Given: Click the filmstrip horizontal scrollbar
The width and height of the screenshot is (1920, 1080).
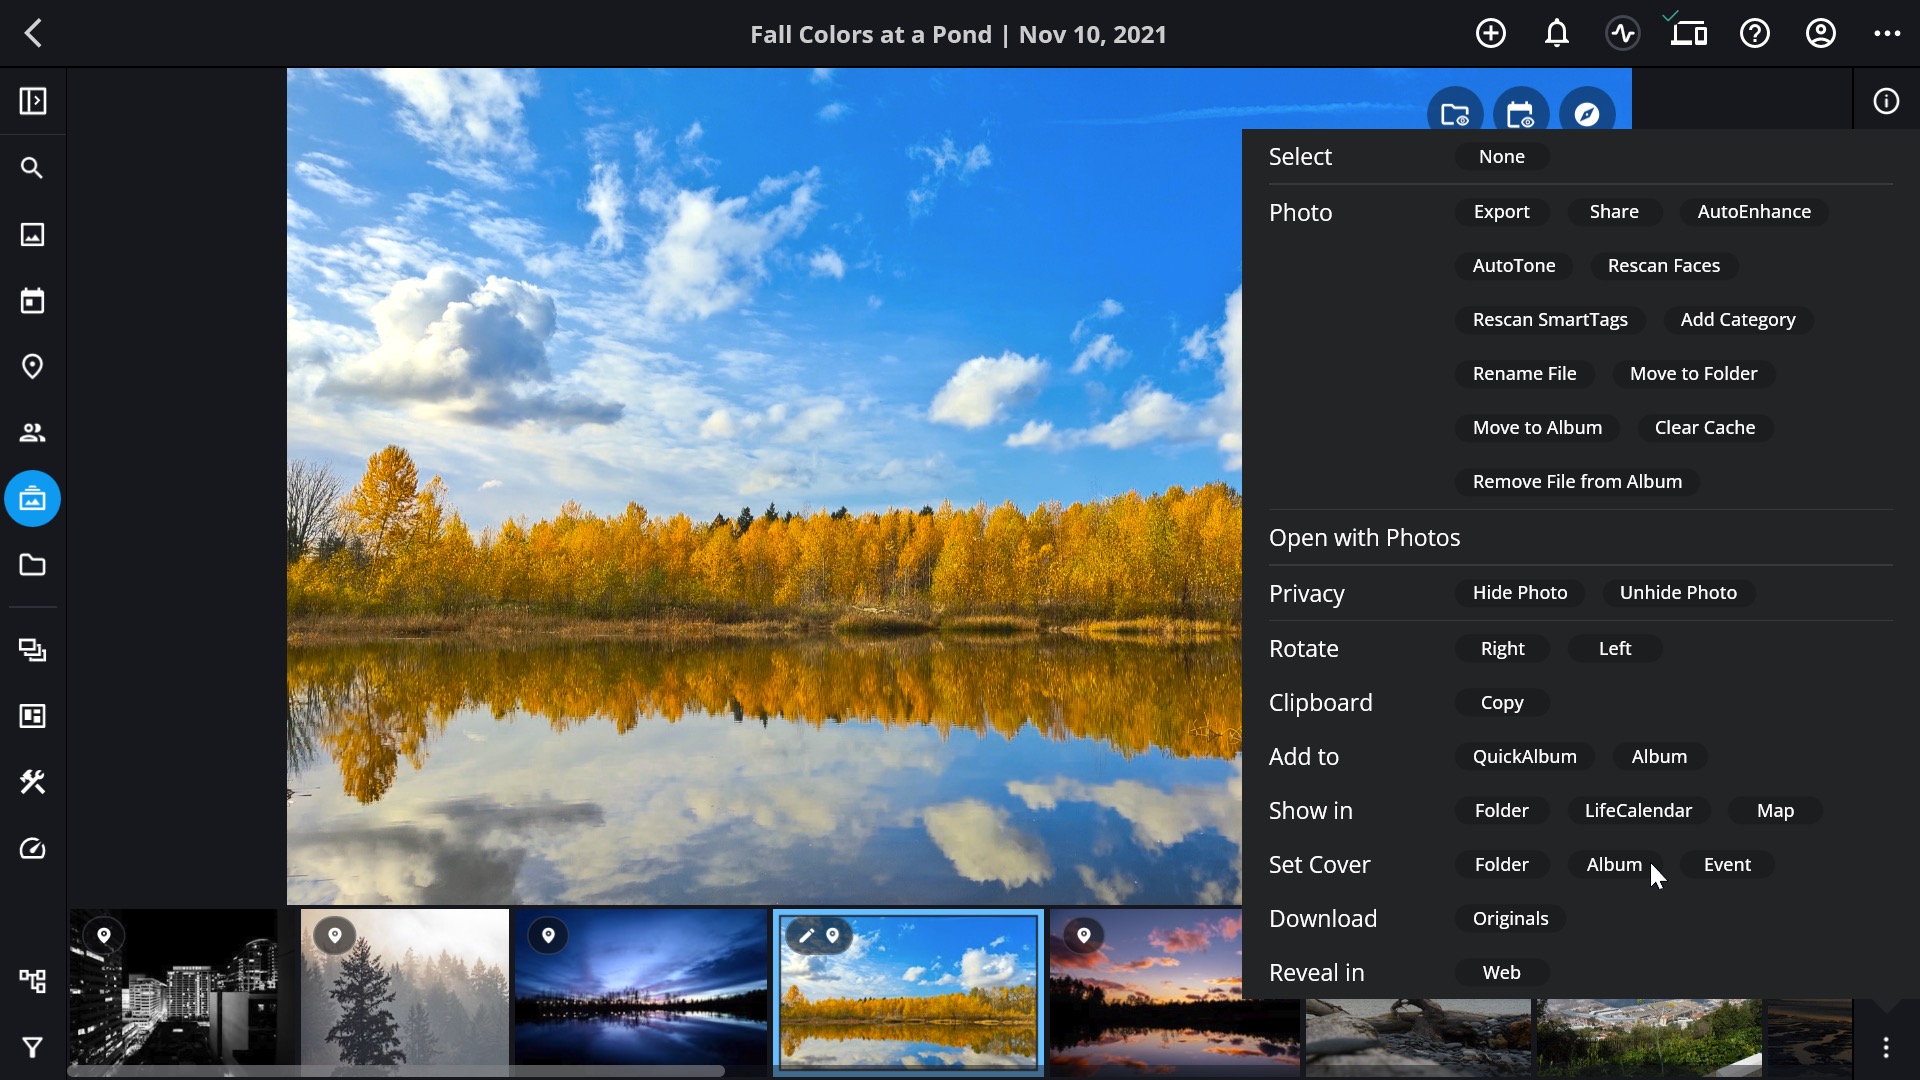Looking at the screenshot, I should click(x=396, y=1071).
